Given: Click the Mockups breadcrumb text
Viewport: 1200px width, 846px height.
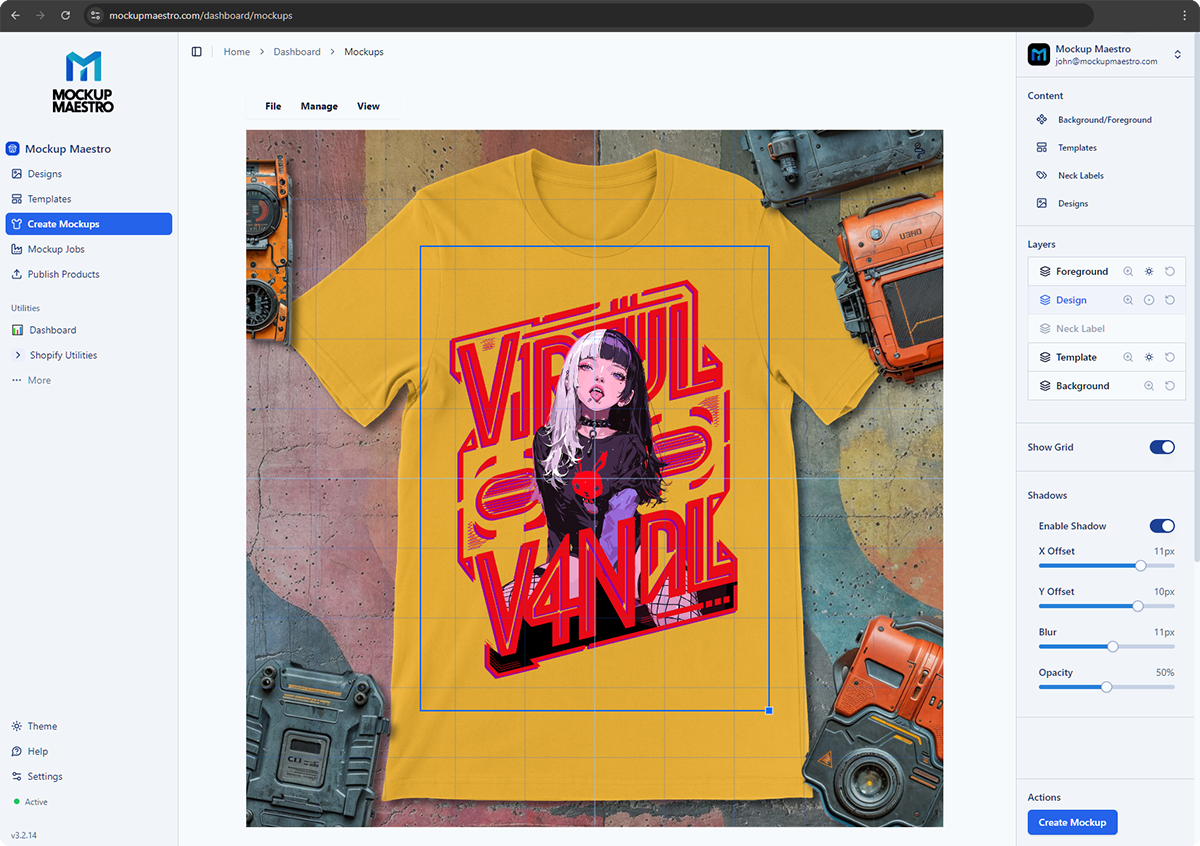Looking at the screenshot, I should point(364,52).
